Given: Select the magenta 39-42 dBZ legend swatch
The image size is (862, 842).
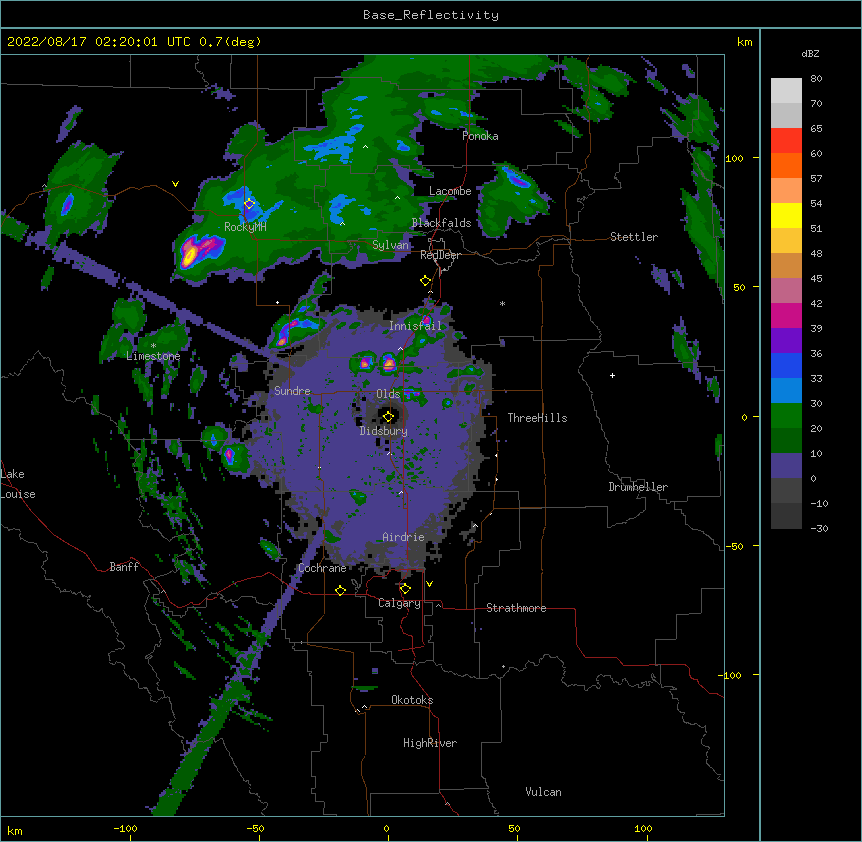Looking at the screenshot, I should pyautogui.click(x=786, y=315).
